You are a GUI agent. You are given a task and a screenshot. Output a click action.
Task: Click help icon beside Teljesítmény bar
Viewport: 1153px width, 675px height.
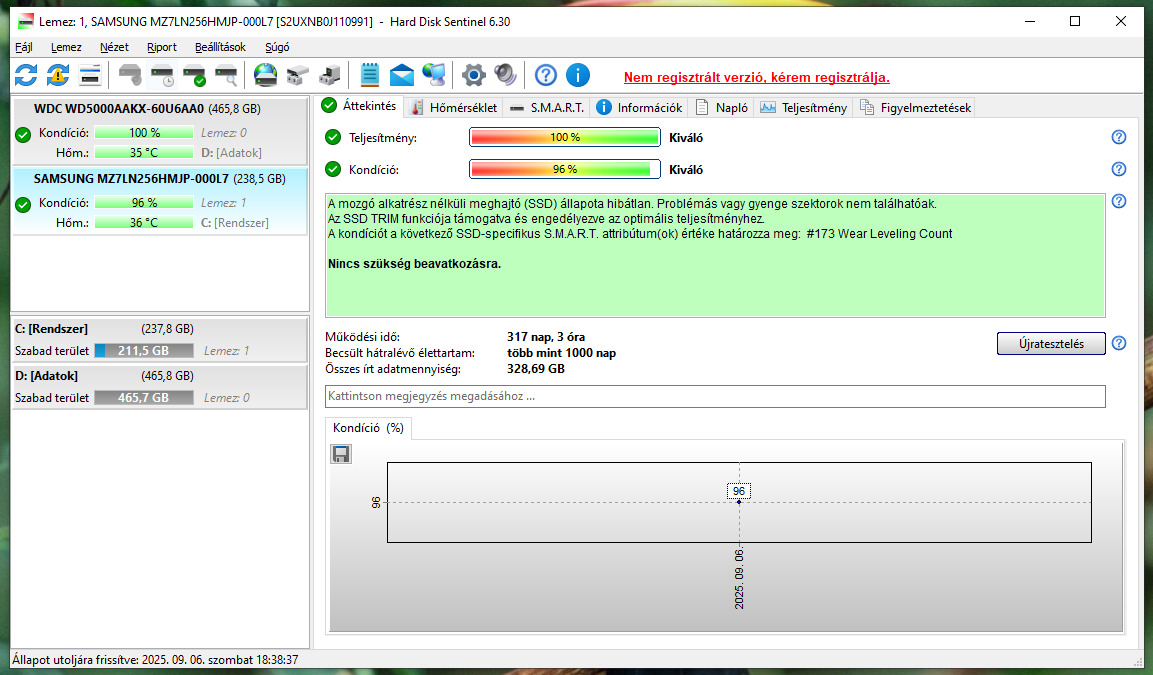(x=1118, y=138)
